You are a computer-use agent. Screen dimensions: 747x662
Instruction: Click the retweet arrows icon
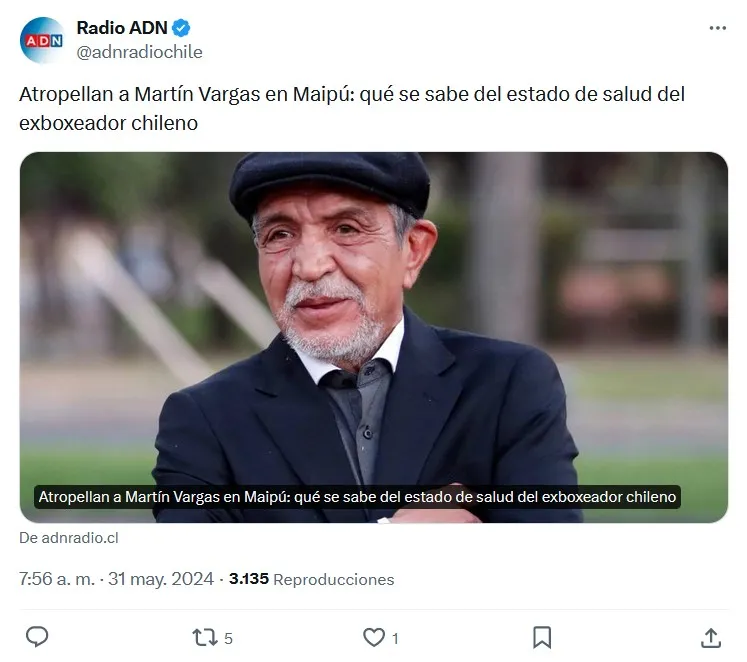pyautogui.click(x=205, y=638)
